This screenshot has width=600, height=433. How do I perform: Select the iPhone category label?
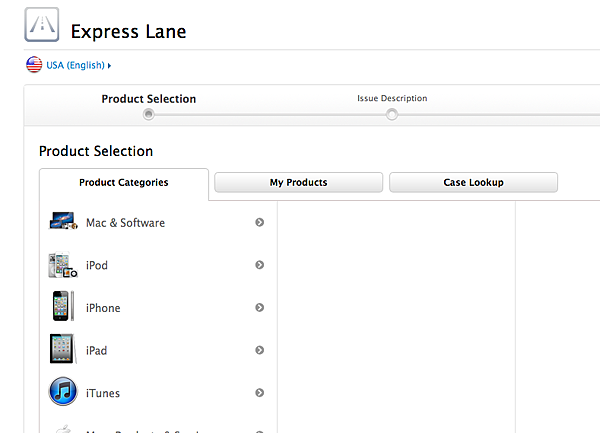click(x=103, y=308)
